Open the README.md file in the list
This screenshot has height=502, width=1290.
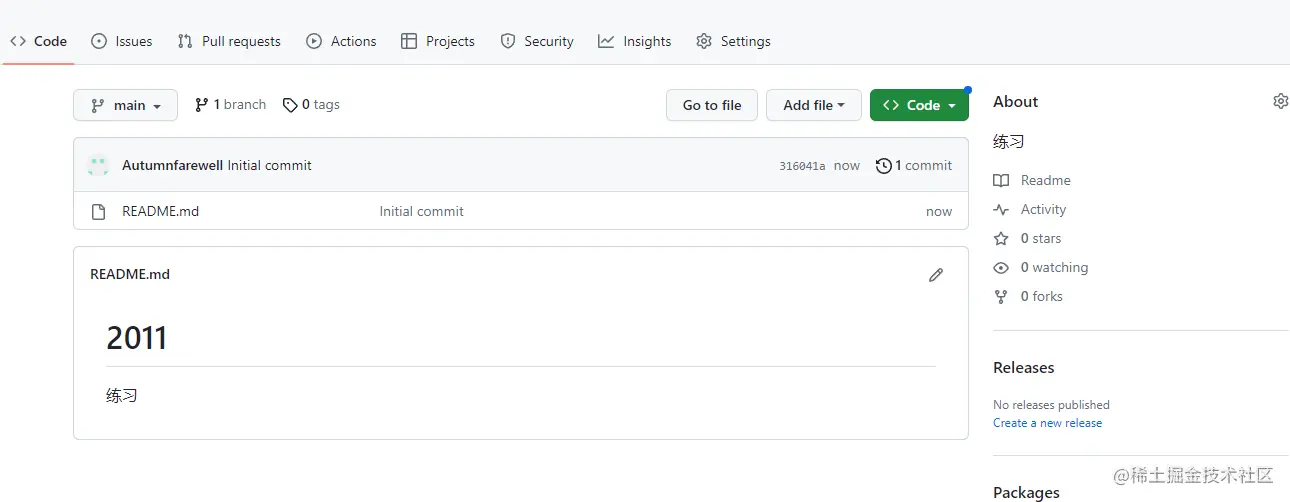(160, 212)
